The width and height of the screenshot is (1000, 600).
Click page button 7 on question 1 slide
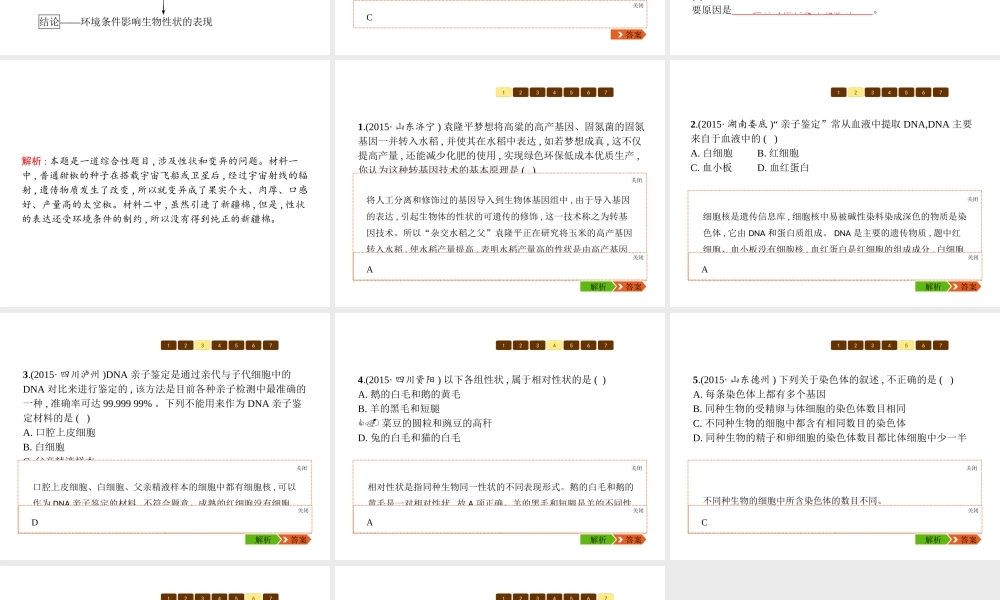(x=606, y=92)
